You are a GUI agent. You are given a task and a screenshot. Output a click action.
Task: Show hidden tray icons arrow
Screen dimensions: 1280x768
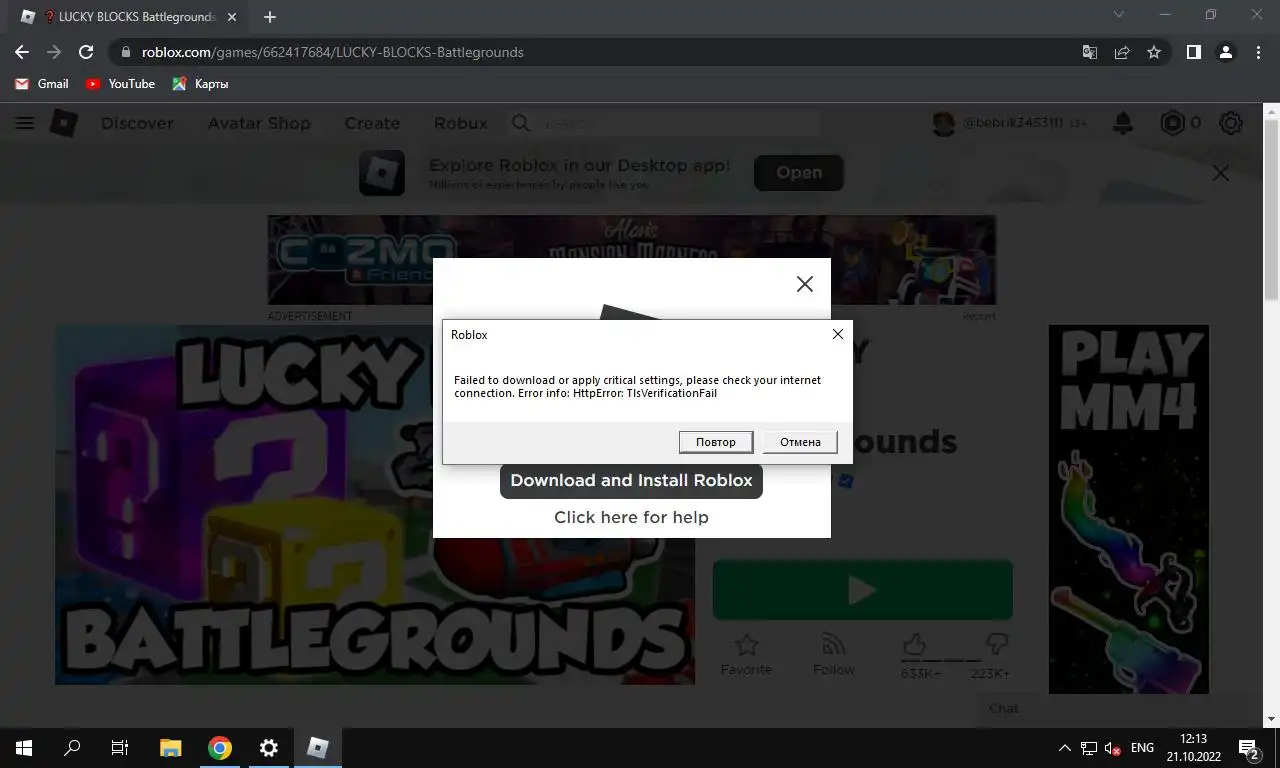(x=1064, y=747)
